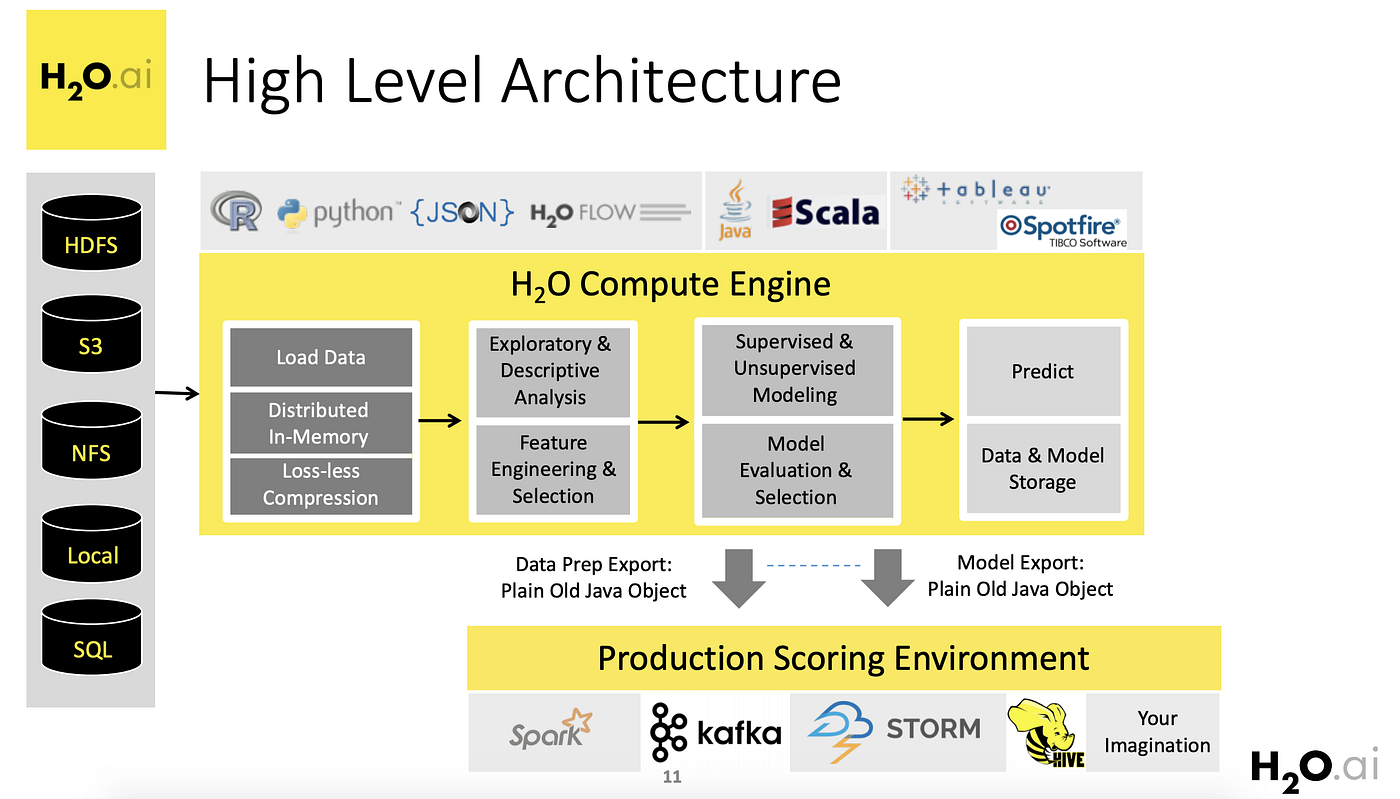Click the Spotfire TIBCO Software logo
The height and width of the screenshot is (799, 1400).
(1062, 229)
